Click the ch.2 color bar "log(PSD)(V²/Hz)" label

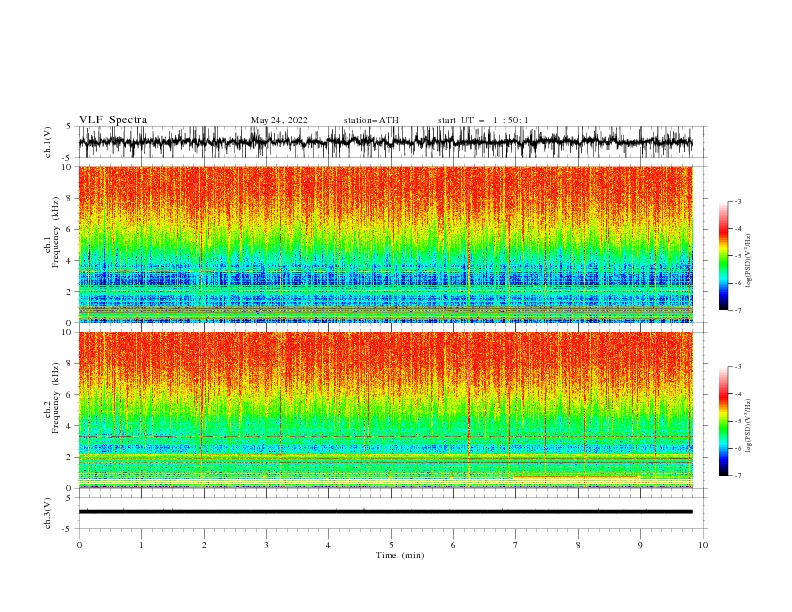point(749,426)
